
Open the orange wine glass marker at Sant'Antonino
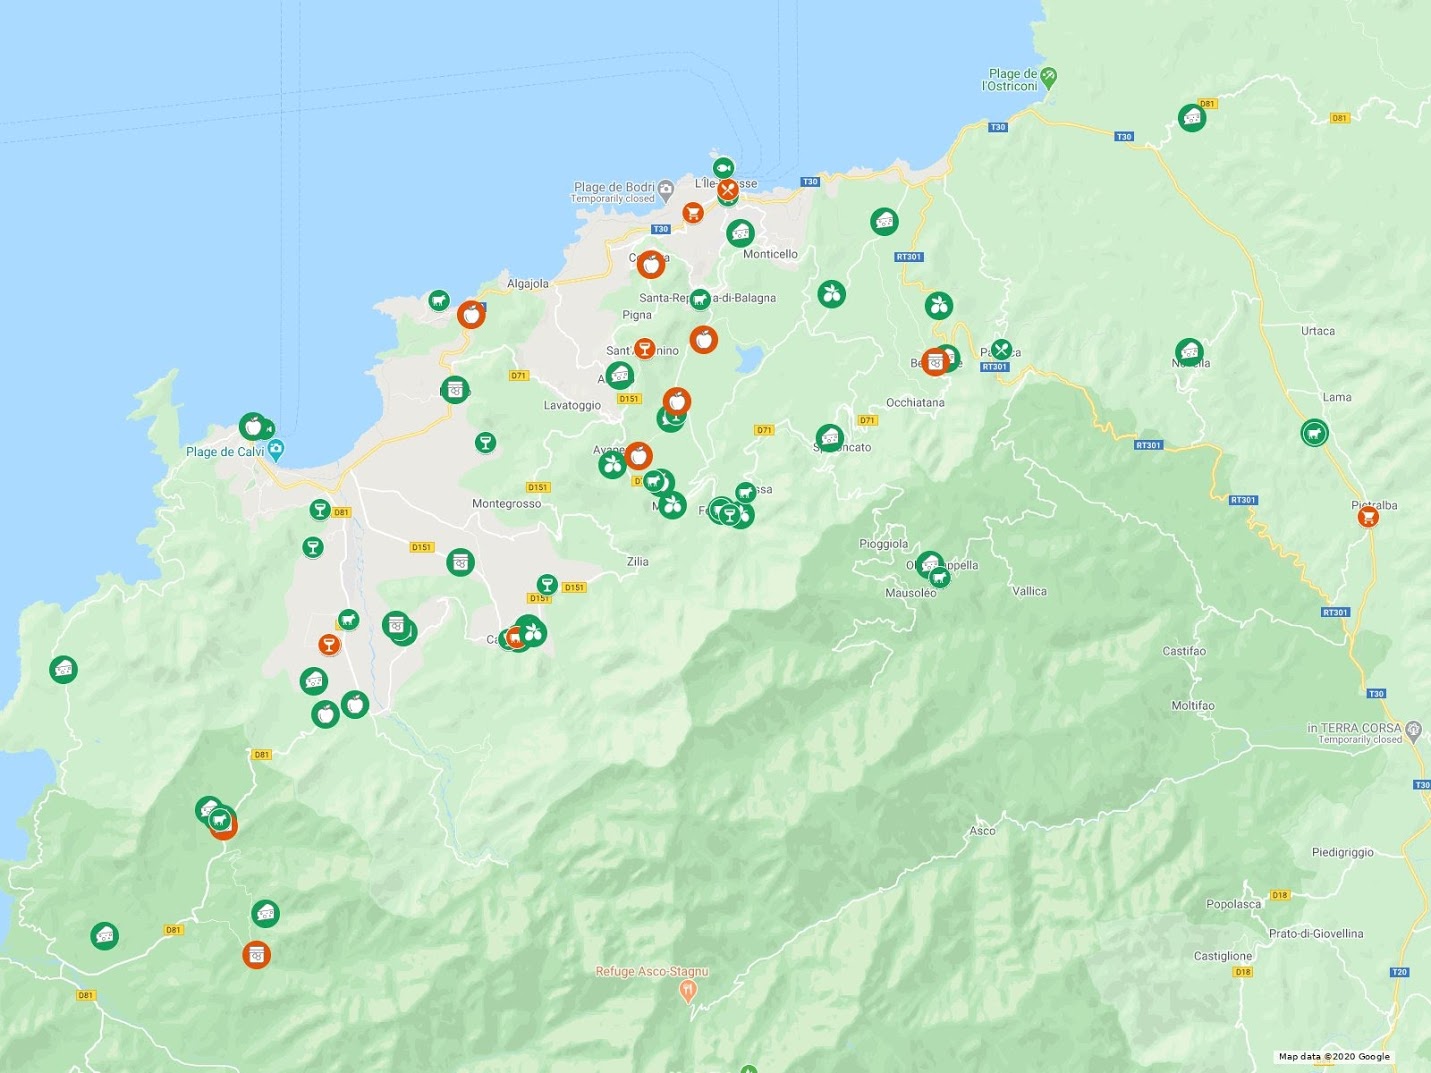(644, 348)
